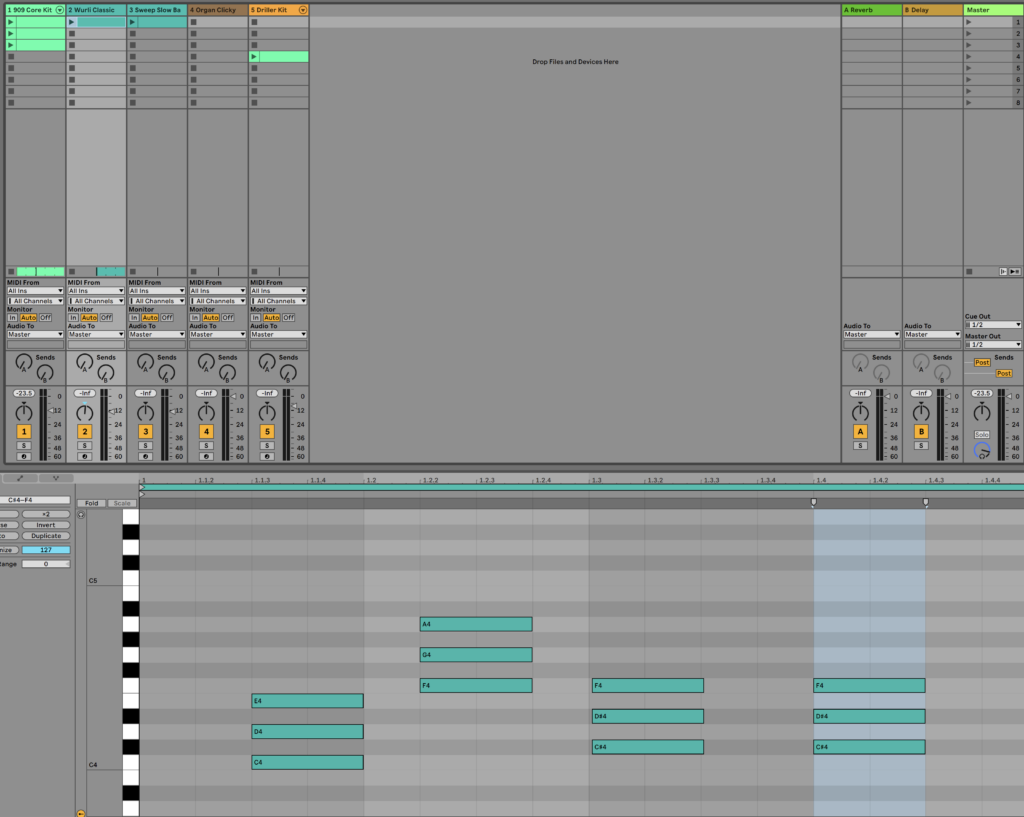Toggle track 1 activator button
This screenshot has width=1024, height=817.
click(24, 432)
